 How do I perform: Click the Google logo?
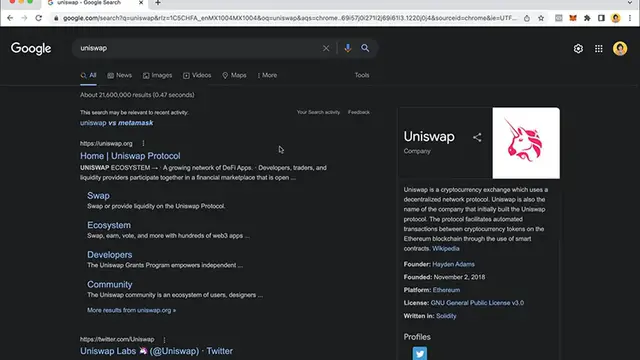(31, 49)
